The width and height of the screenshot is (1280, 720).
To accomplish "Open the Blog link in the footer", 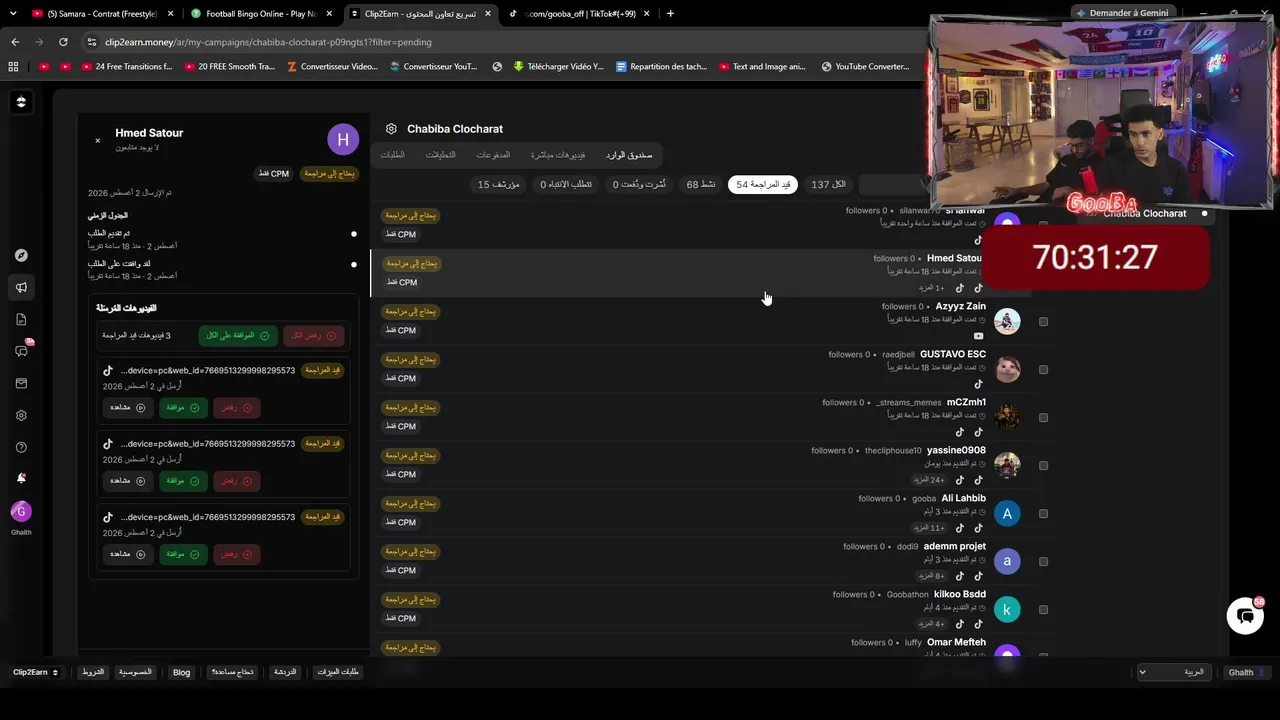I will pos(181,672).
